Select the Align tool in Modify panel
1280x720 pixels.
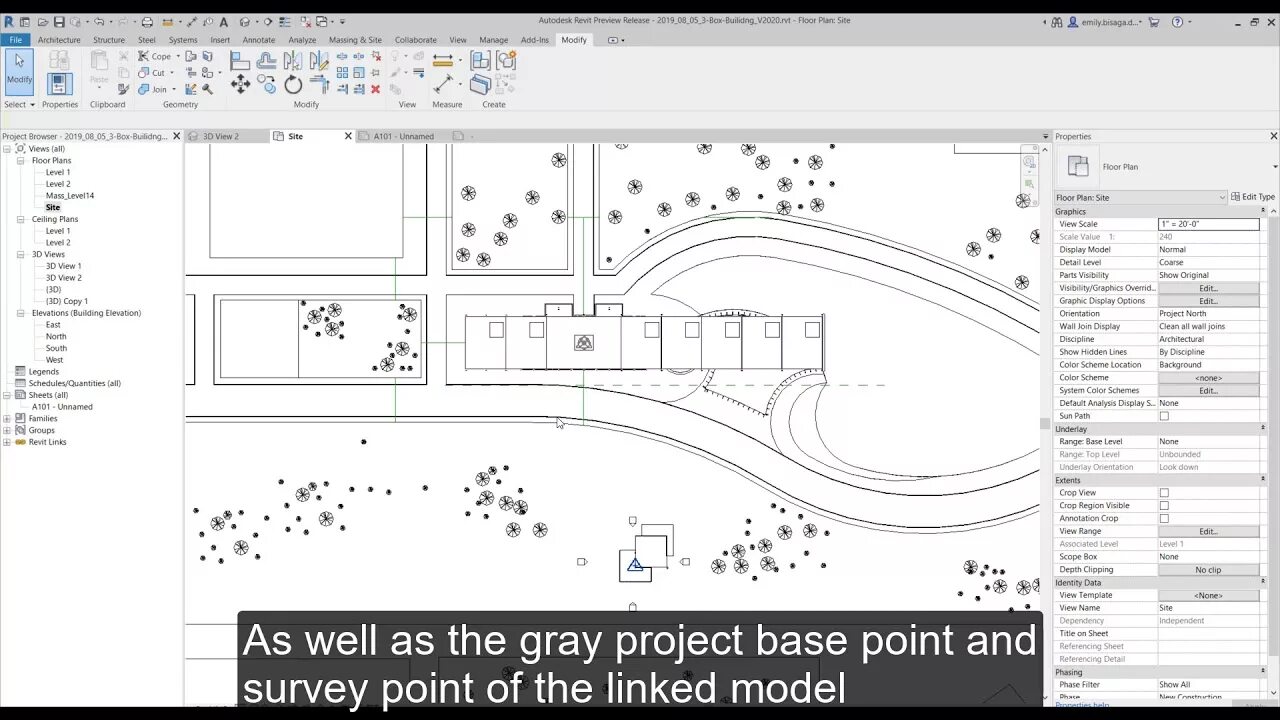pos(240,60)
